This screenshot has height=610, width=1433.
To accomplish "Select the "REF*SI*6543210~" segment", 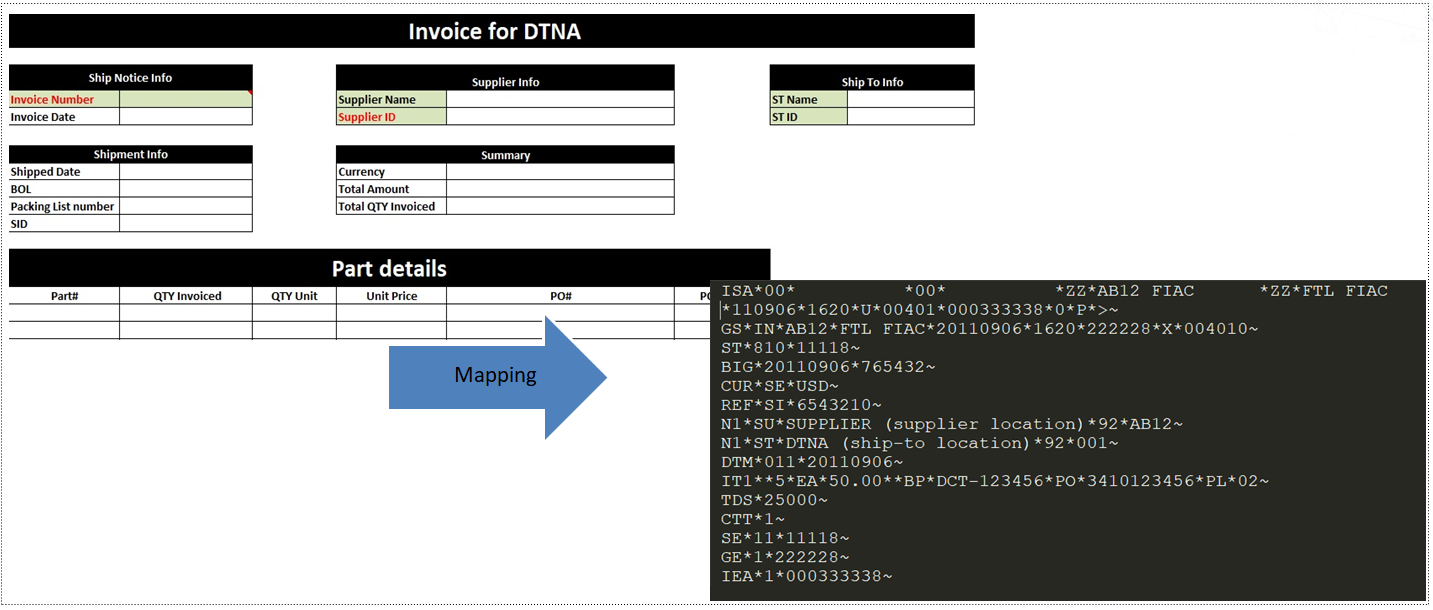I will click(x=801, y=405).
